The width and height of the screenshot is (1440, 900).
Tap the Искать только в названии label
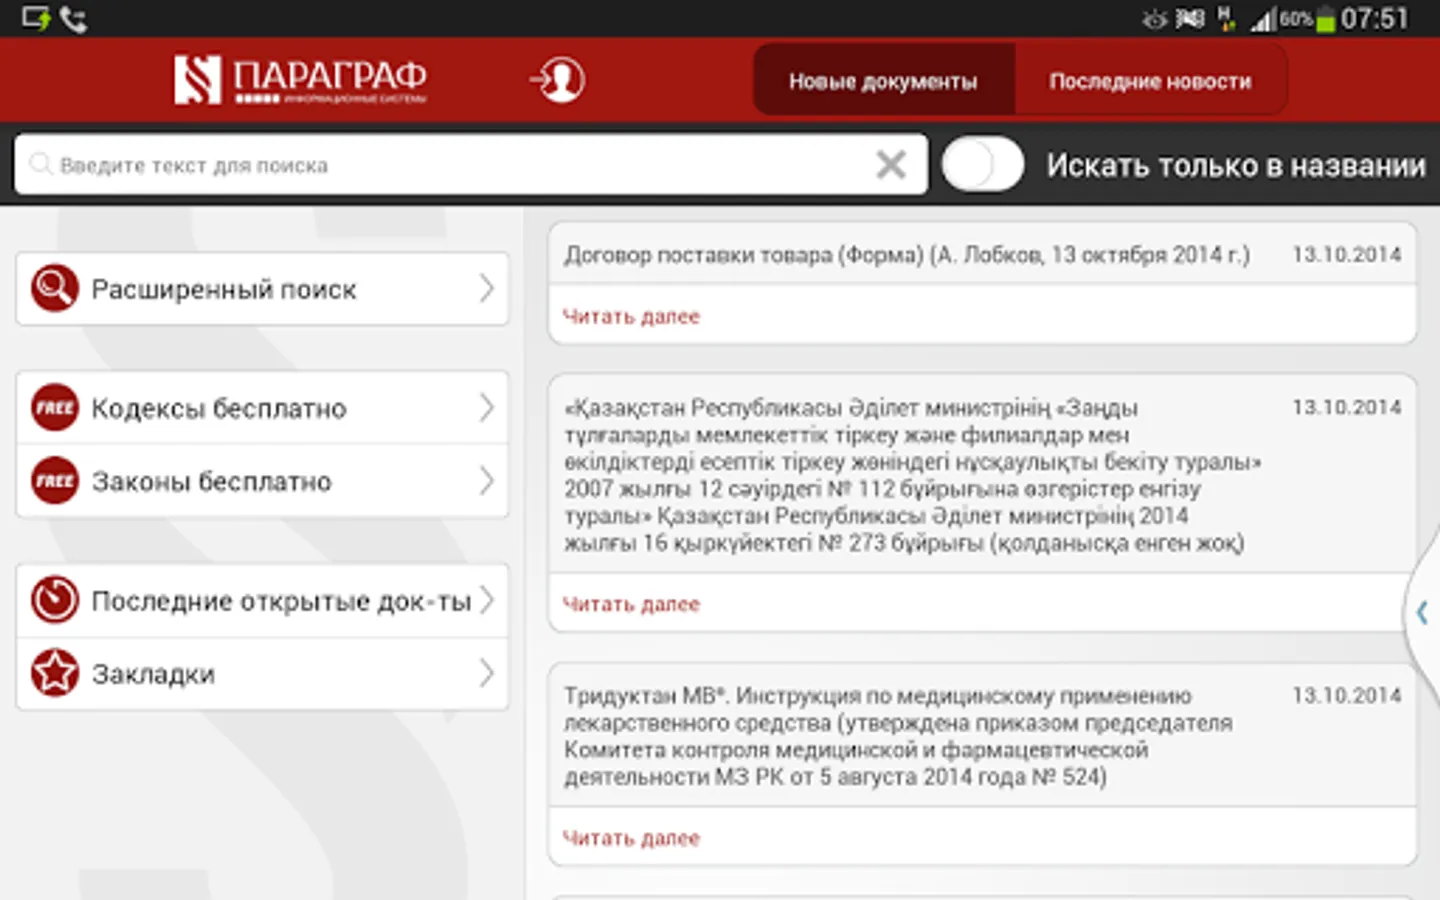coord(1236,165)
